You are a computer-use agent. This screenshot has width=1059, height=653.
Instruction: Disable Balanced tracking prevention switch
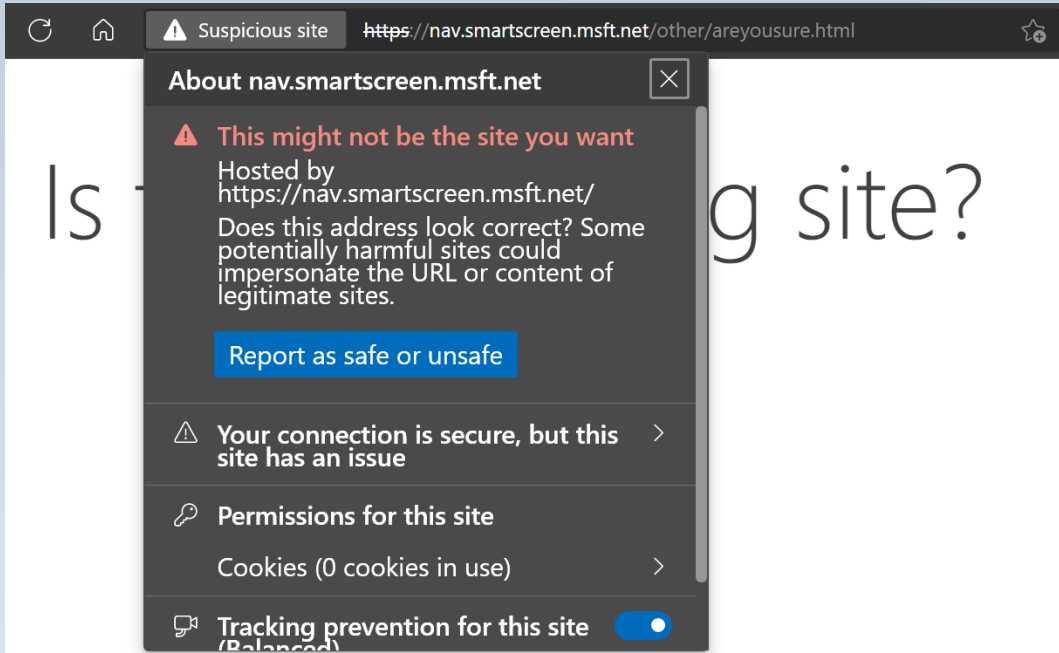point(643,625)
